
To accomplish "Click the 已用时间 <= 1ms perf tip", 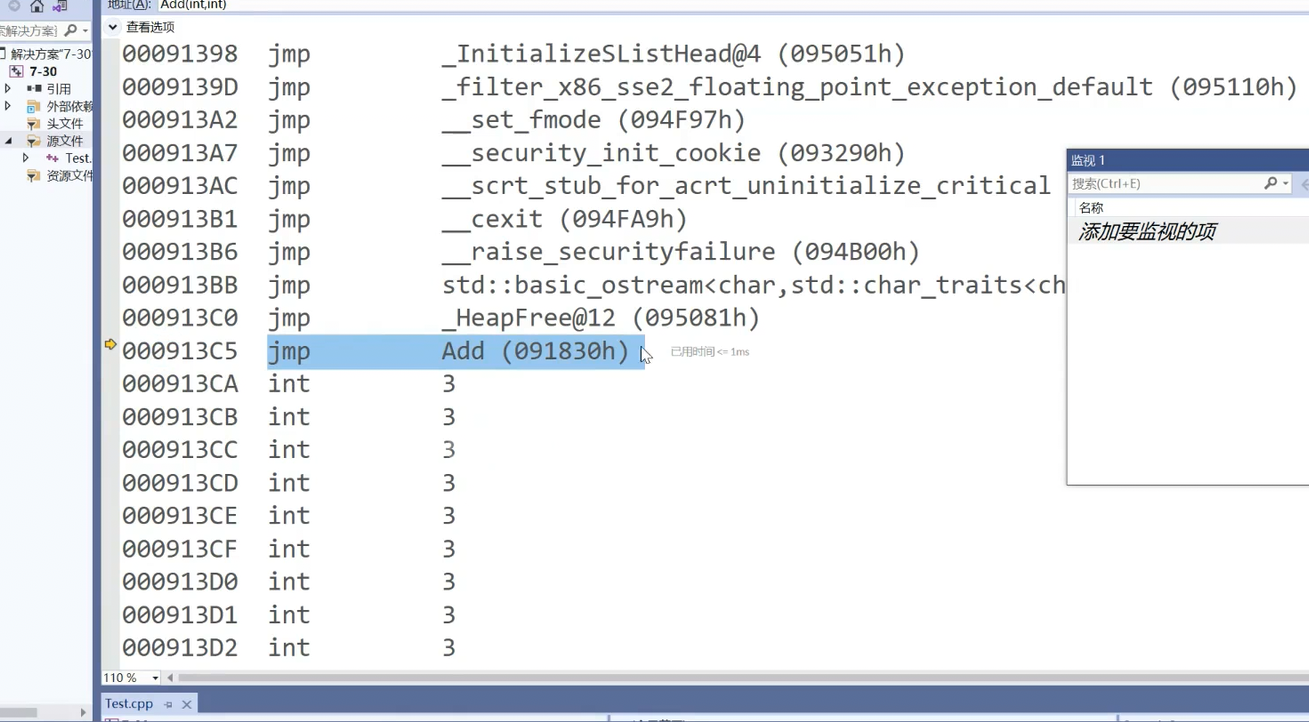I will tap(710, 352).
